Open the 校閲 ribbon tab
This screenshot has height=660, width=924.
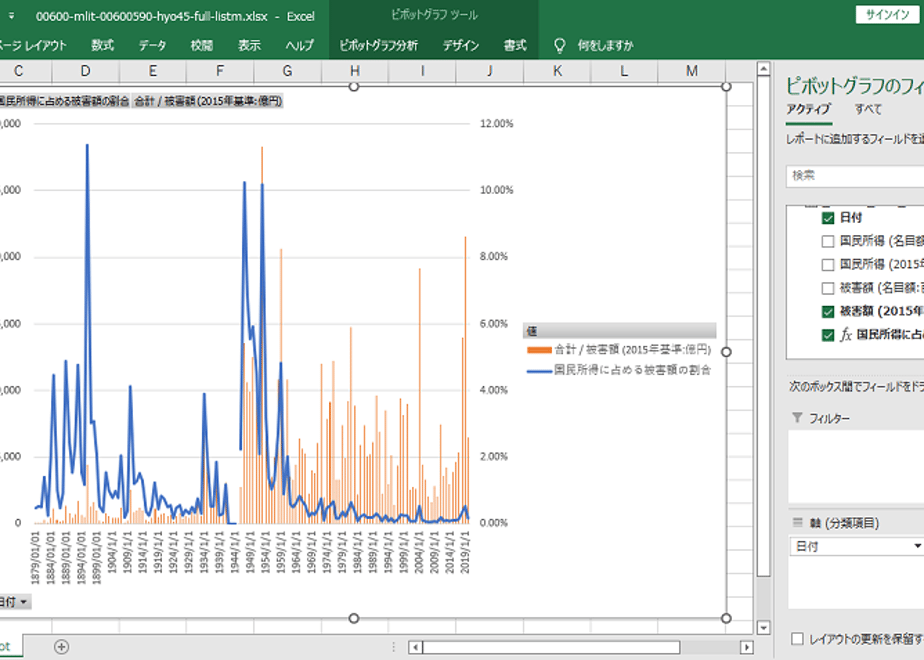pyautogui.click(x=202, y=45)
